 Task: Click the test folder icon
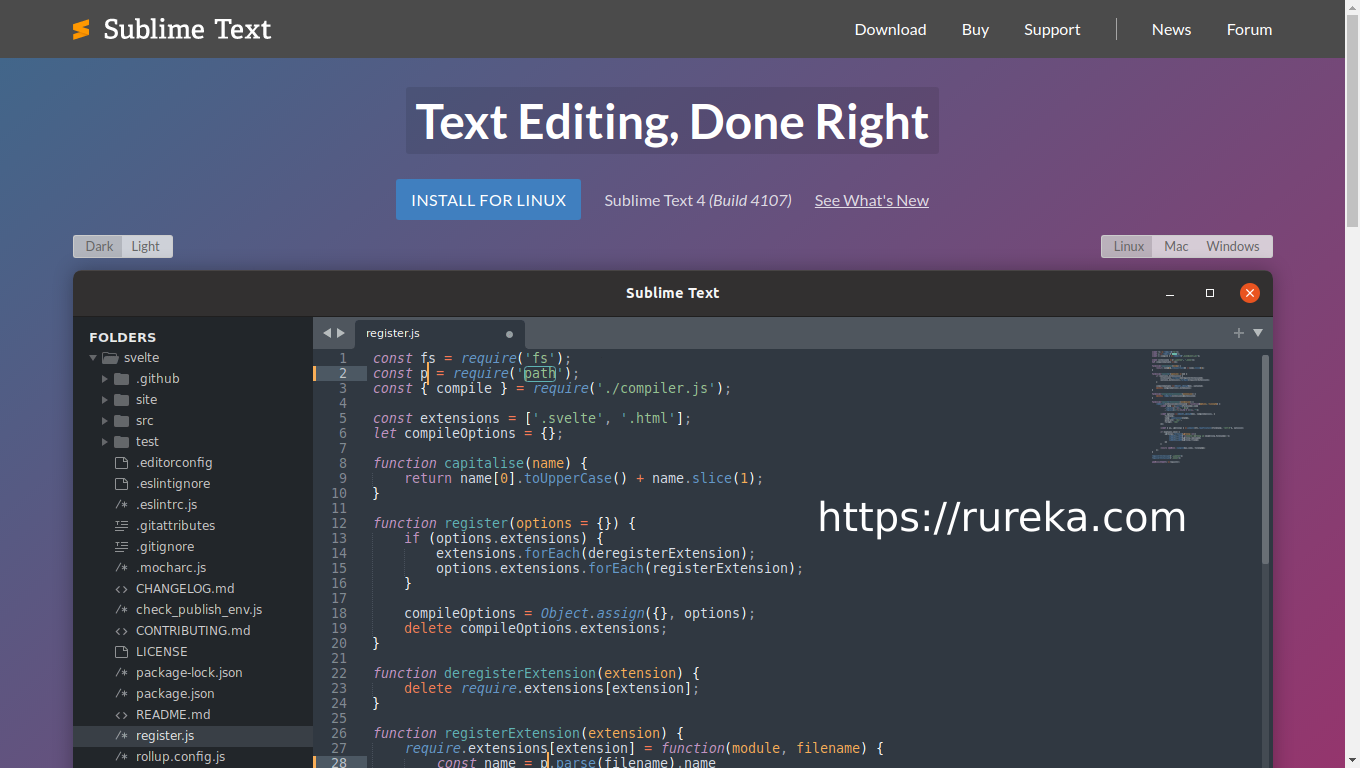tap(121, 442)
